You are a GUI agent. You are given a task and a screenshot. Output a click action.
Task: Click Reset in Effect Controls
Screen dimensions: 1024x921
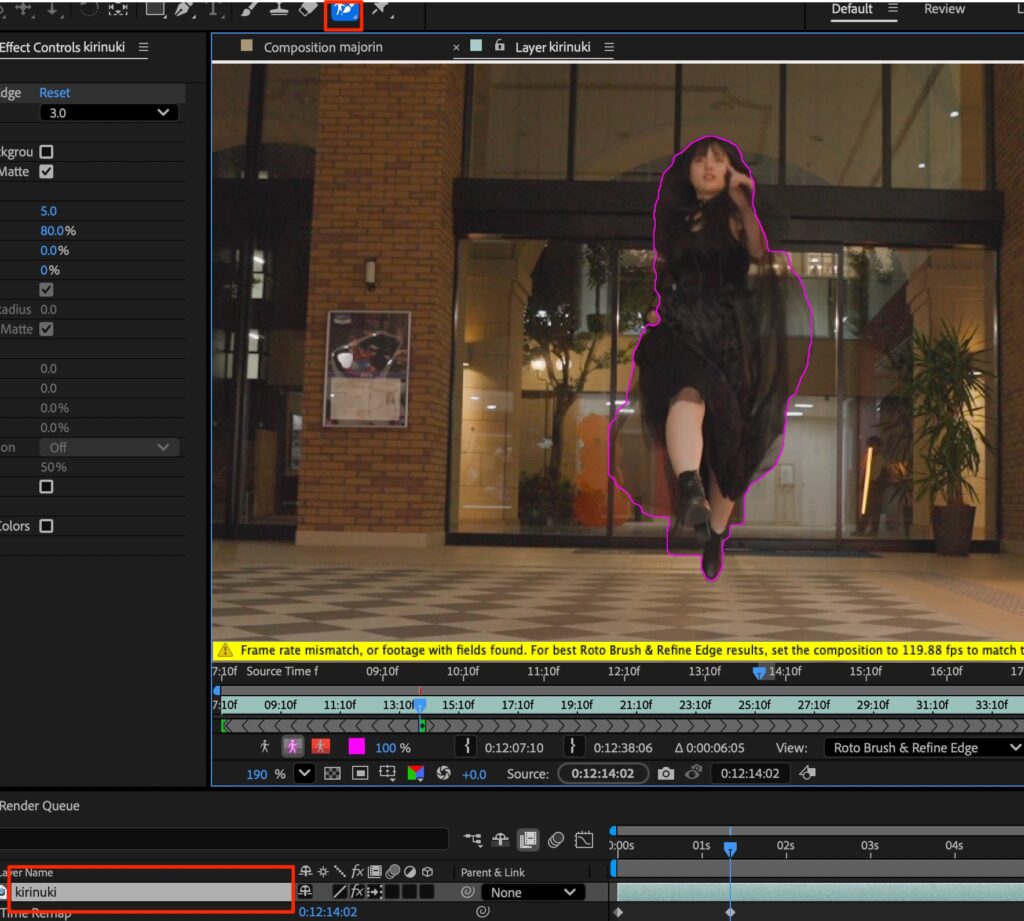click(55, 92)
